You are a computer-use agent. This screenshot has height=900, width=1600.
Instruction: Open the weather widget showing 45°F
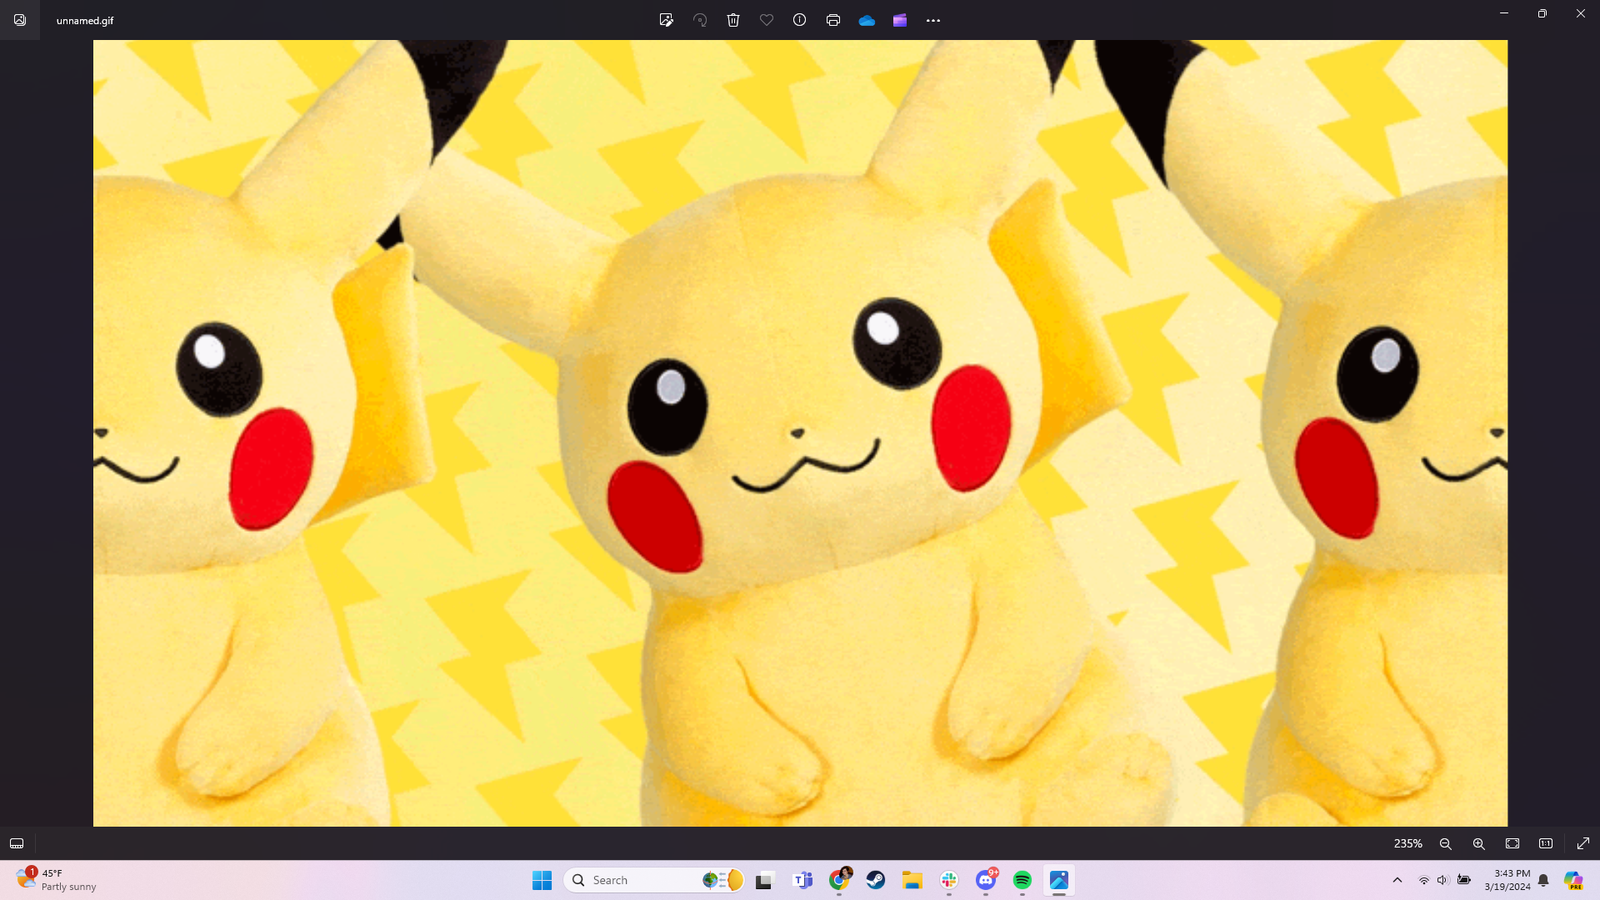[60, 880]
